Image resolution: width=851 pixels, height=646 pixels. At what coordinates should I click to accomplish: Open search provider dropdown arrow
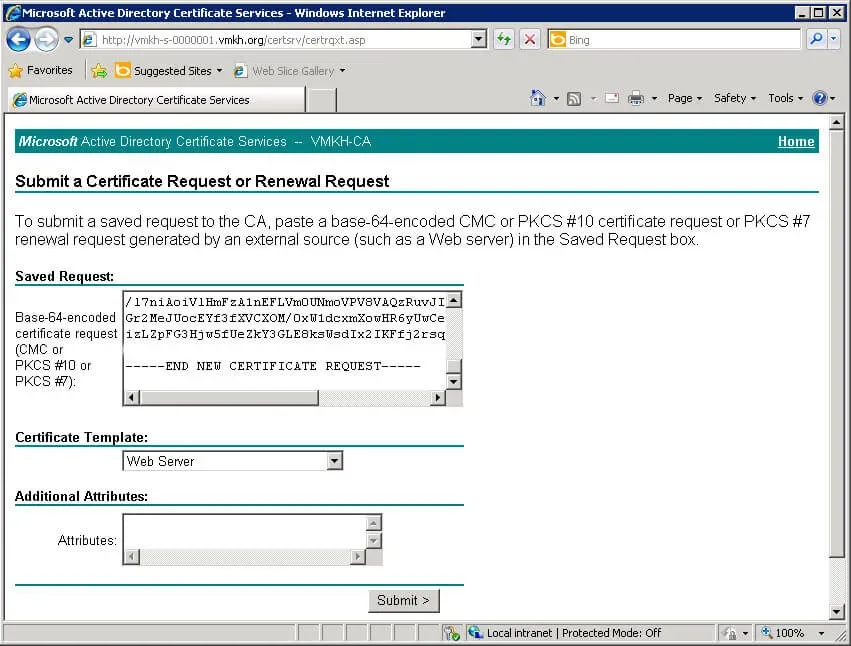pyautogui.click(x=834, y=39)
